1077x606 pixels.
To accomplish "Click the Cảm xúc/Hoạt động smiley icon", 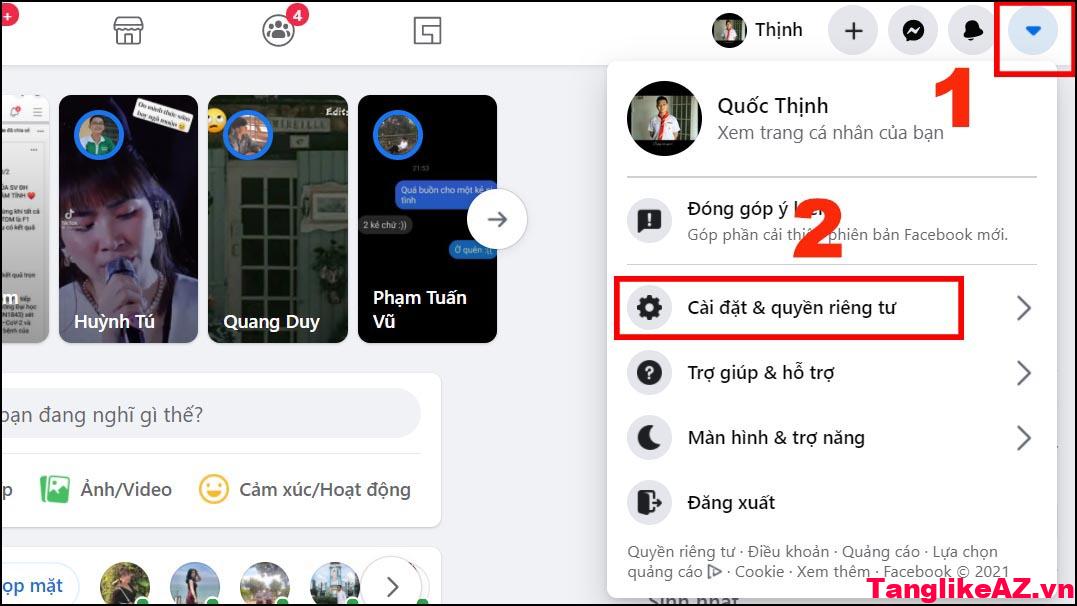I will click(214, 489).
